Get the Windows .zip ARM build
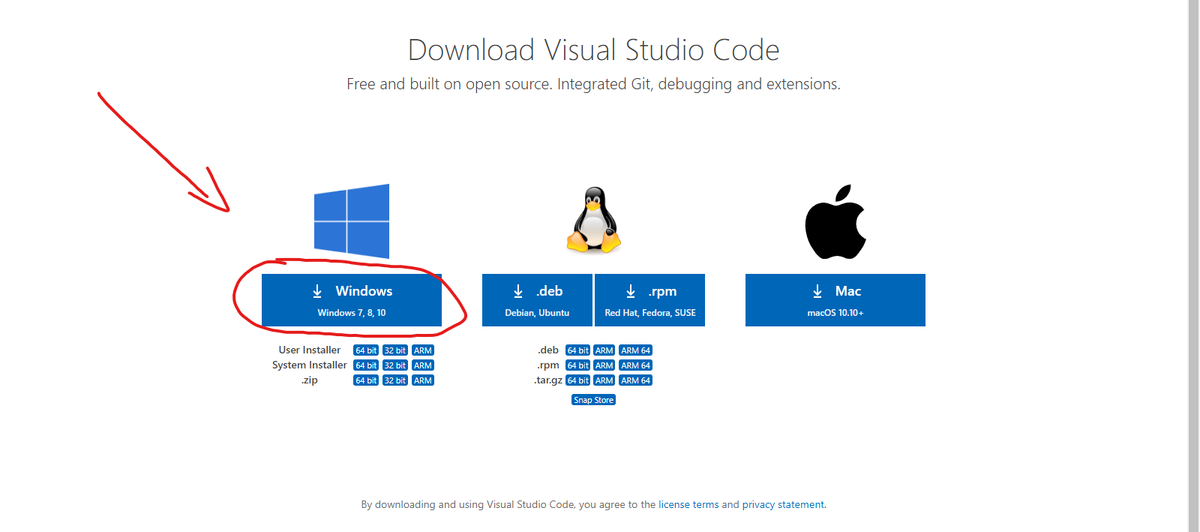 click(x=422, y=380)
